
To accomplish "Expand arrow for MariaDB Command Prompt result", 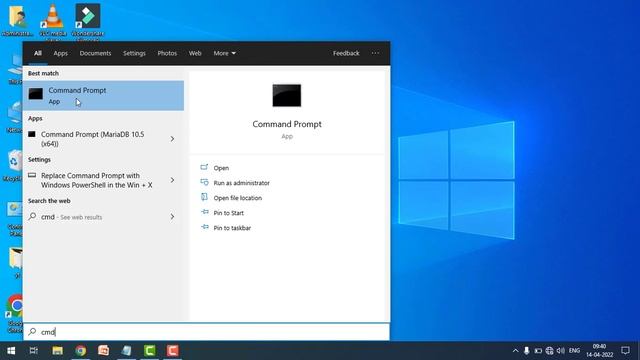I will click(x=172, y=139).
